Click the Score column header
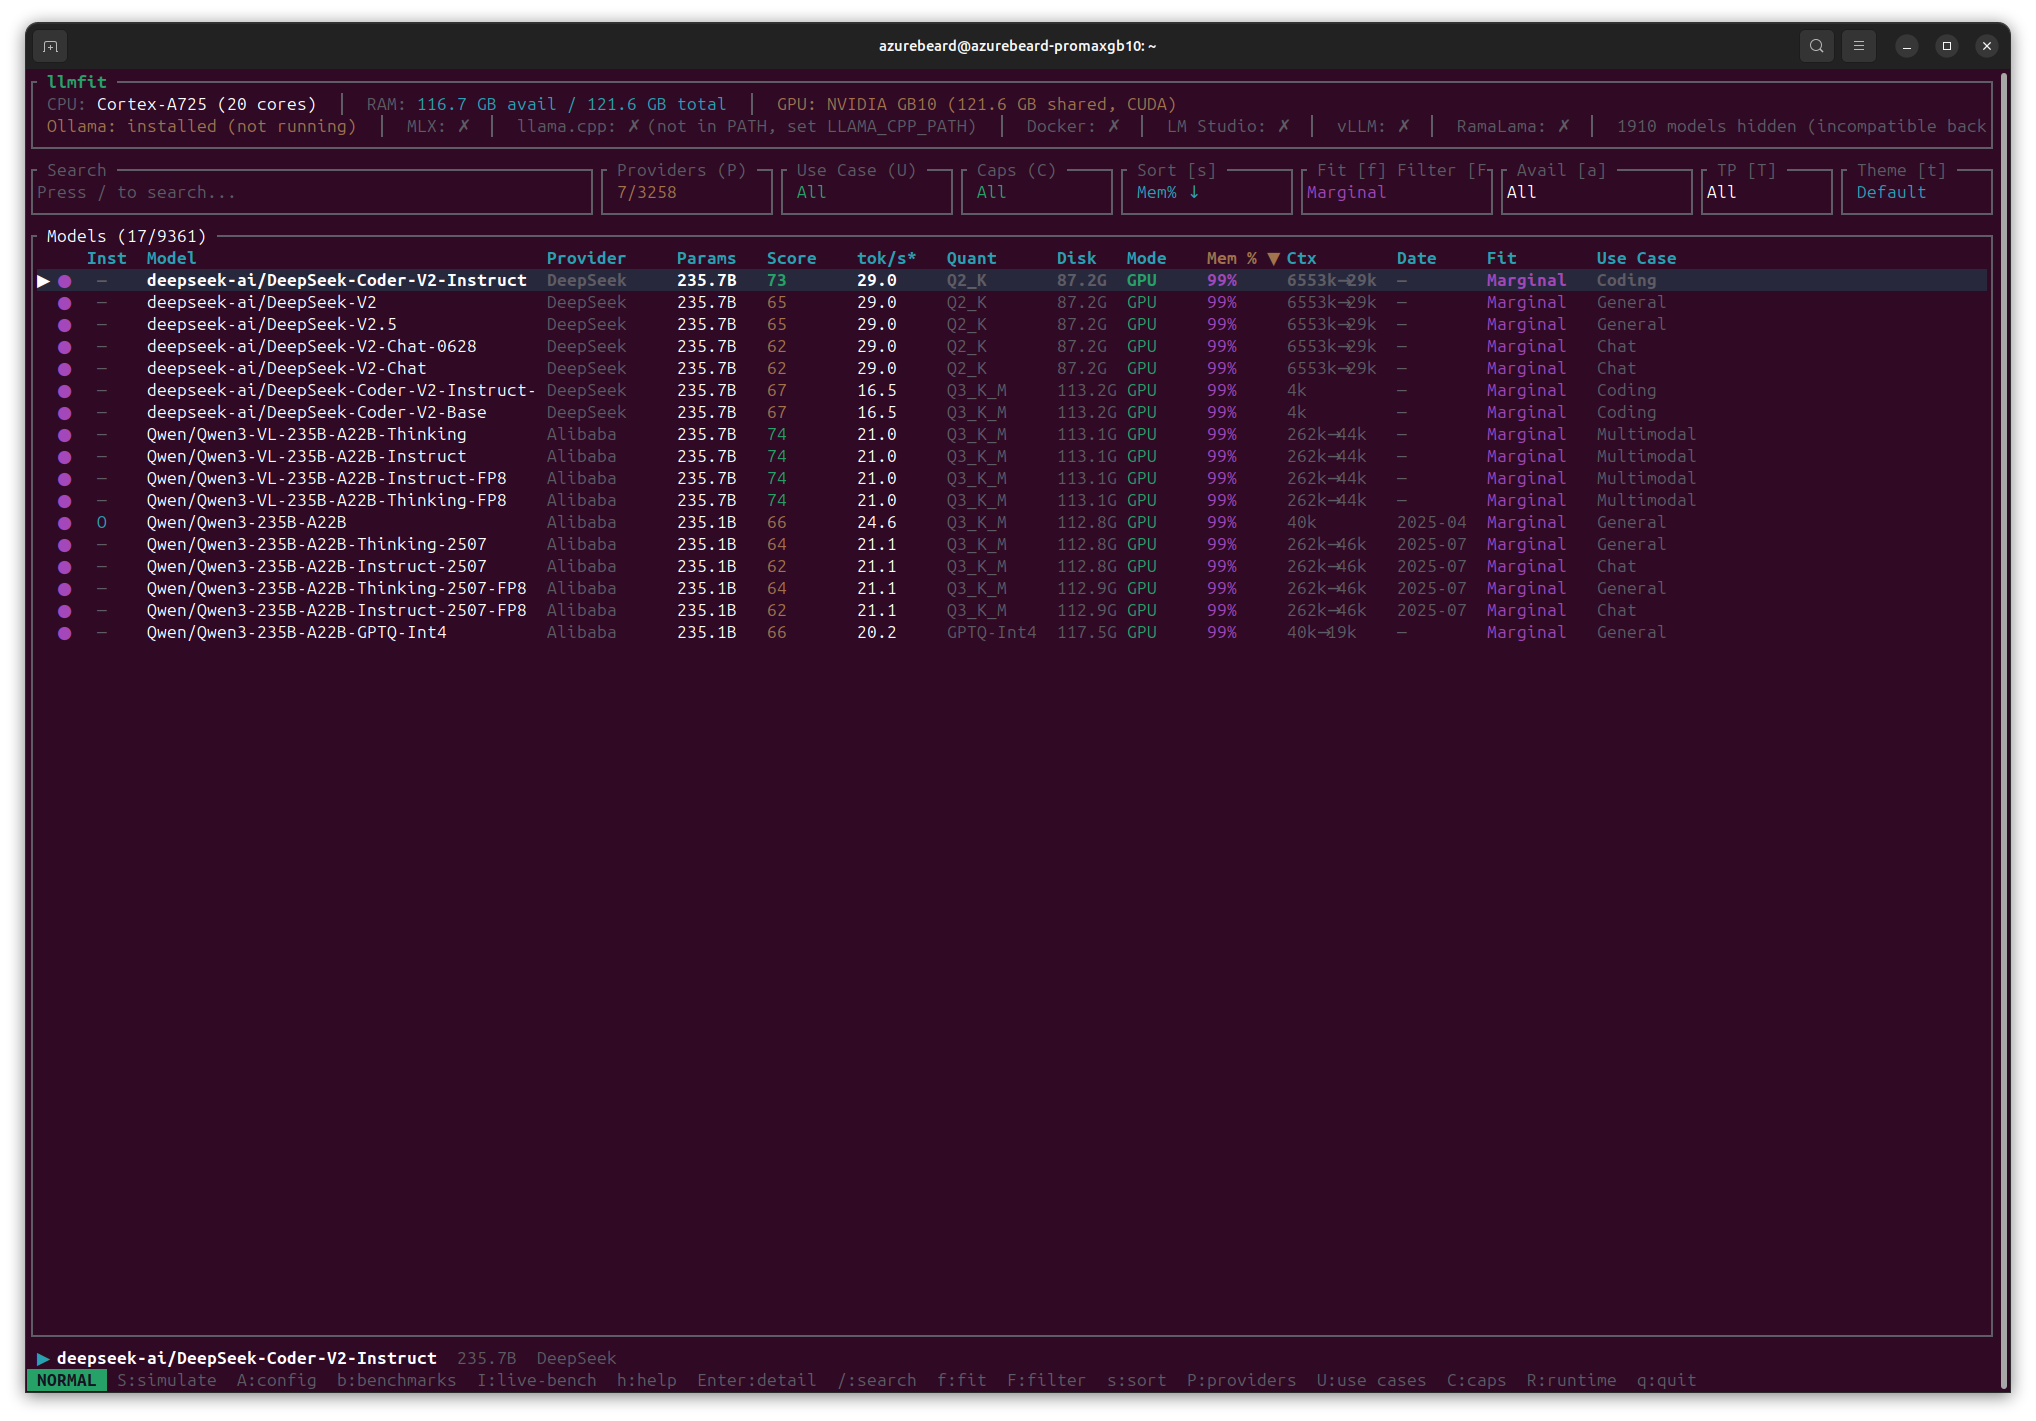Image resolution: width=2036 pixels, height=1421 pixels. (791, 259)
